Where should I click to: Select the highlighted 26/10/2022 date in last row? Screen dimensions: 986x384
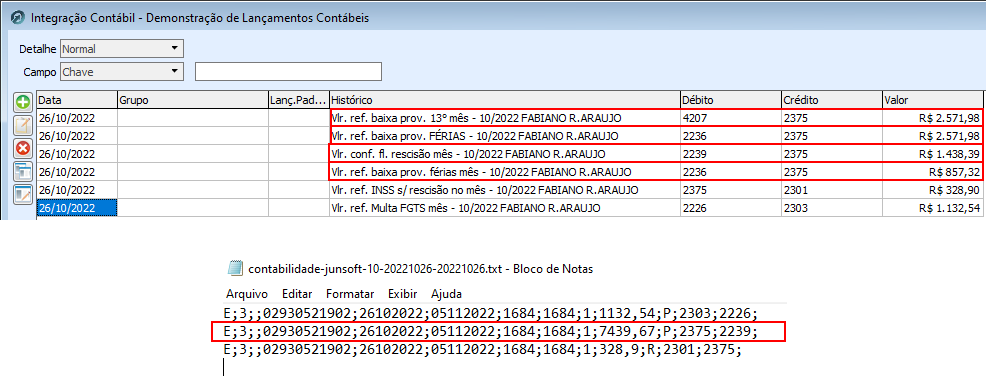77,208
